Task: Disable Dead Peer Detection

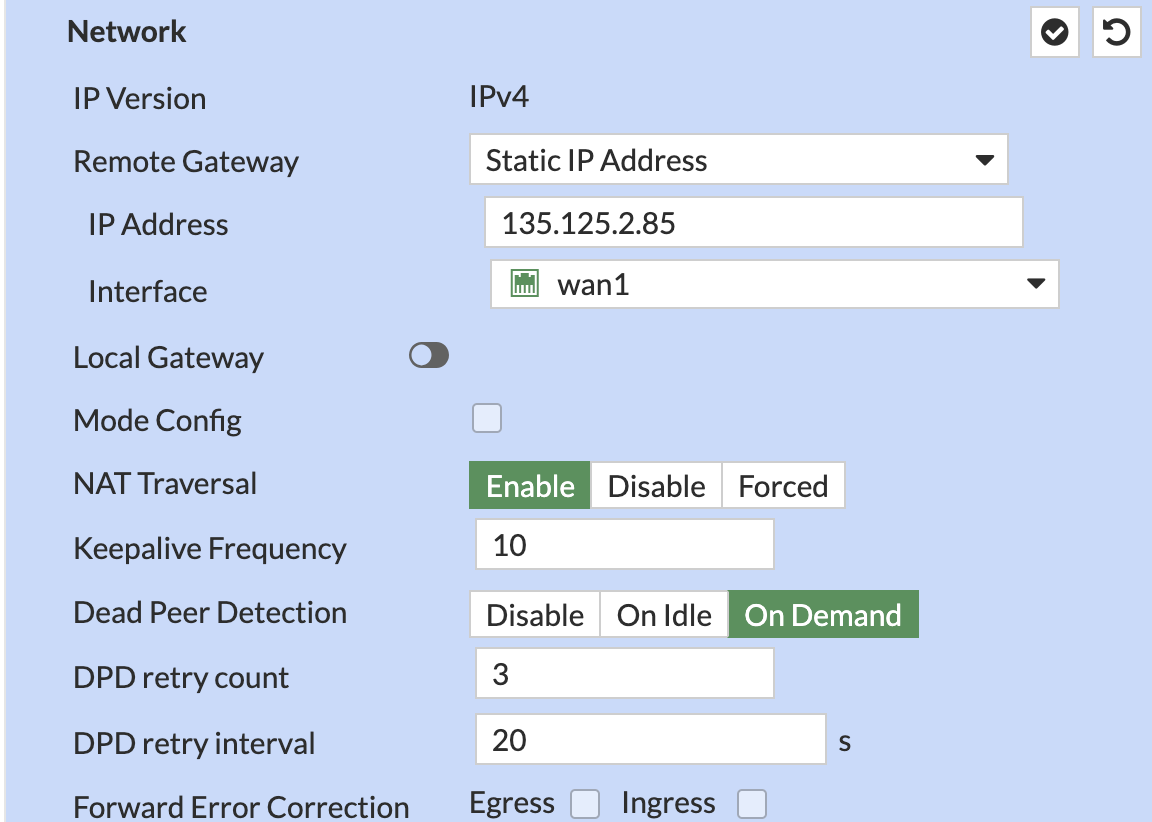Action: pos(535,614)
